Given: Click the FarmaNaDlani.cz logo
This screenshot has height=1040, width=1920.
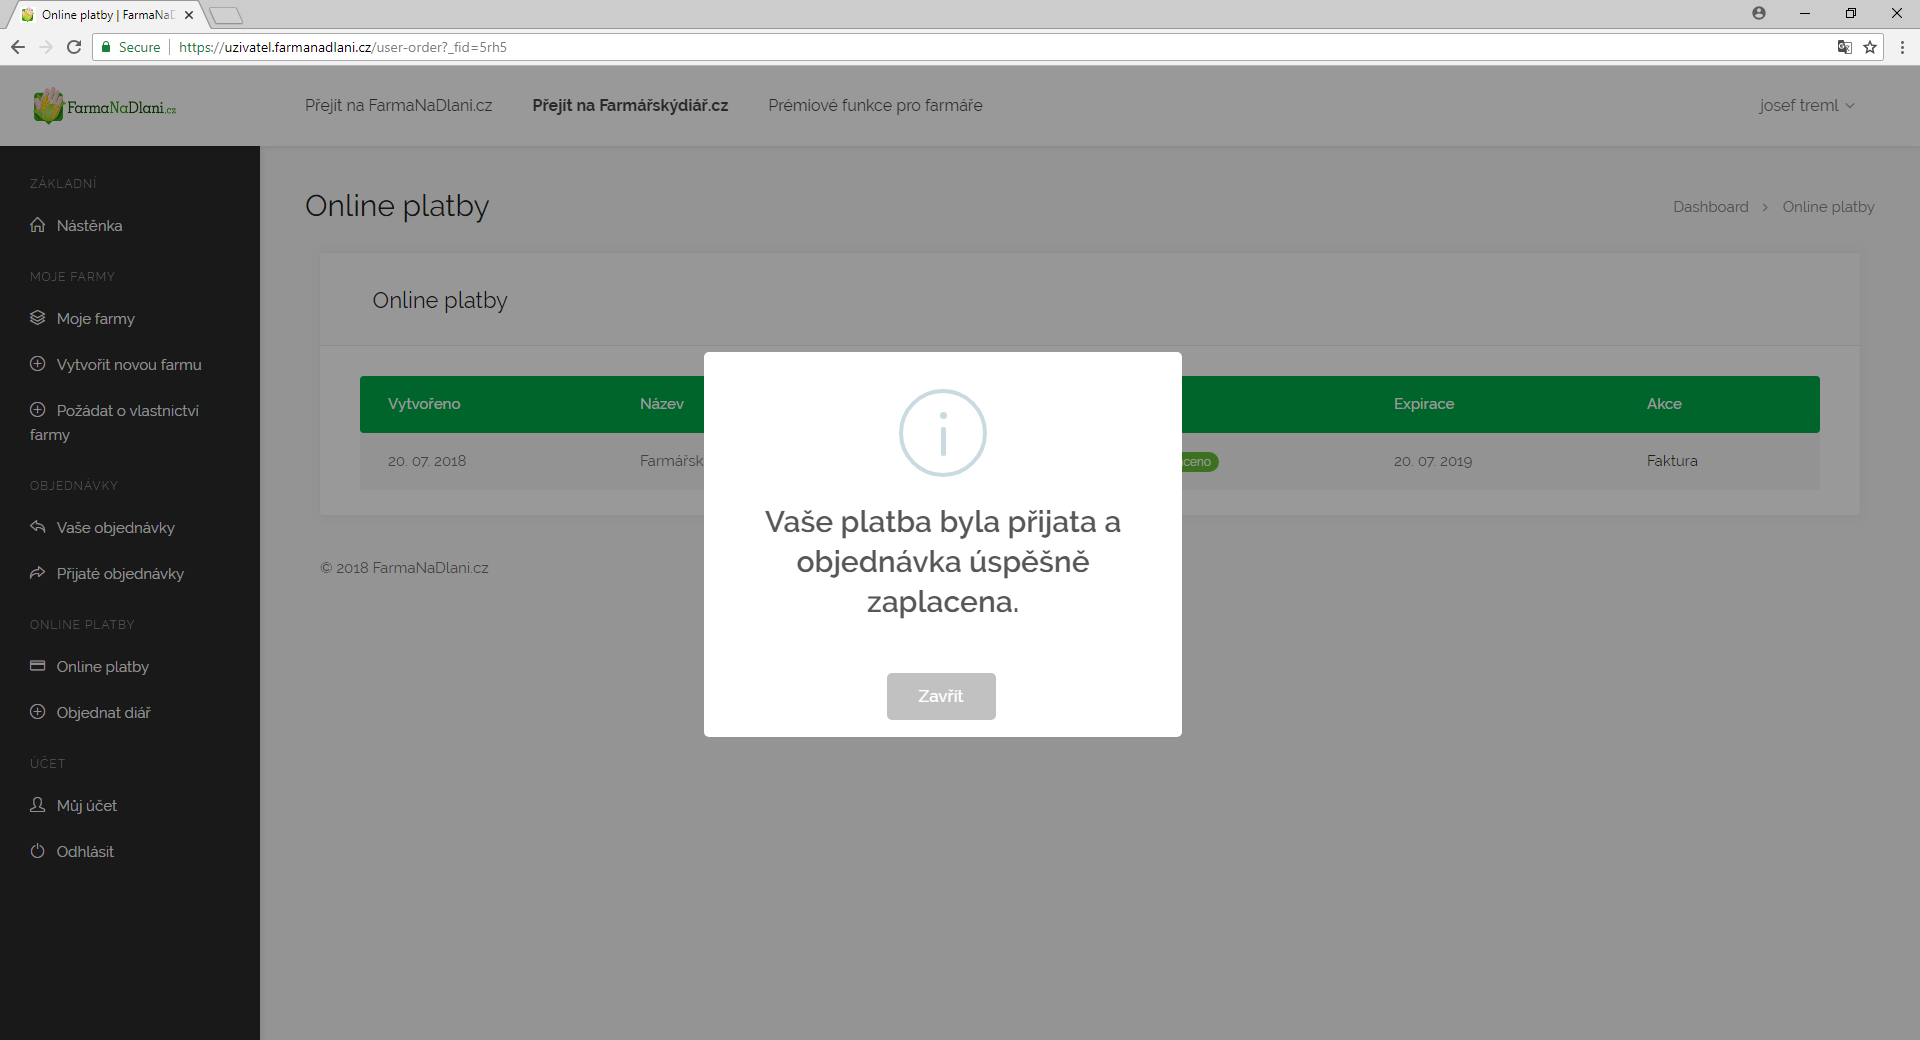Looking at the screenshot, I should tap(105, 107).
